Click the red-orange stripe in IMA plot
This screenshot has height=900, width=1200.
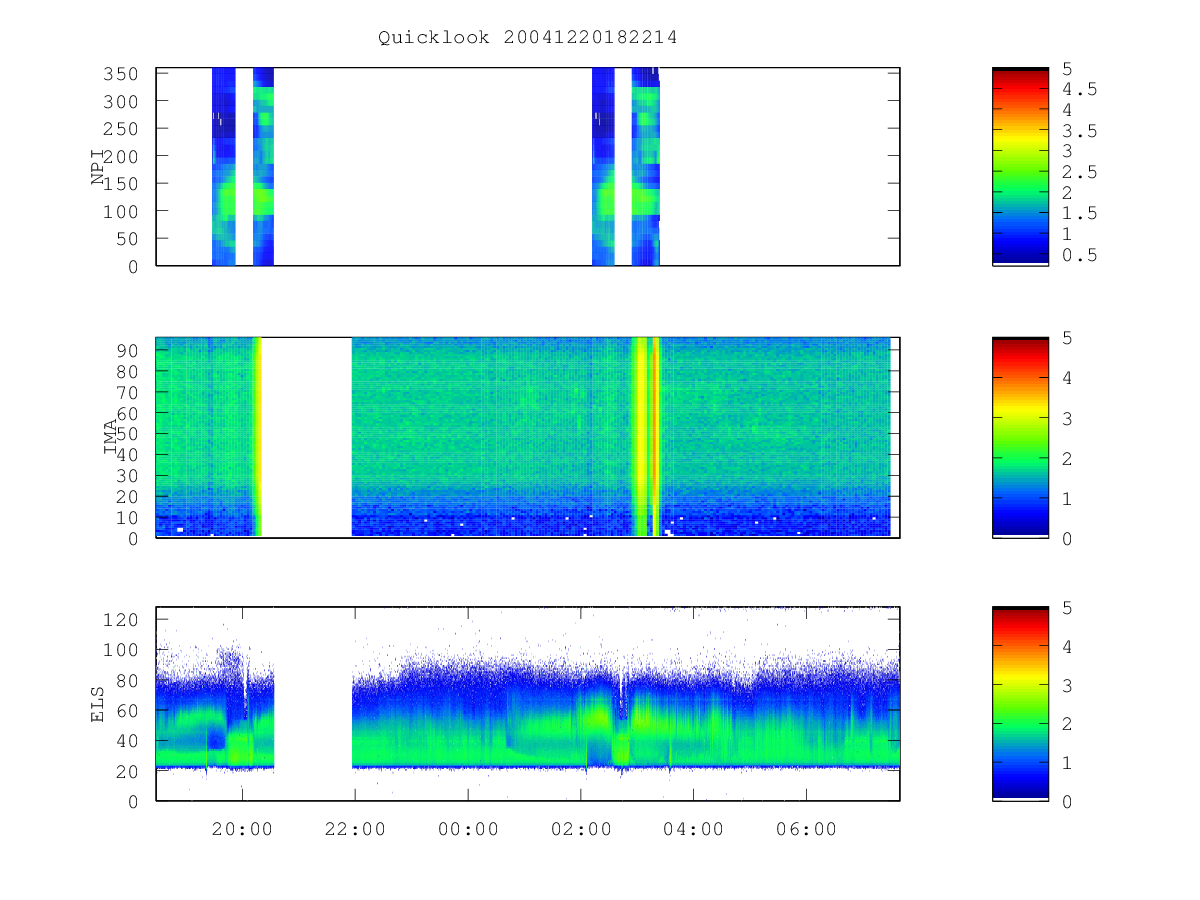click(x=655, y=437)
